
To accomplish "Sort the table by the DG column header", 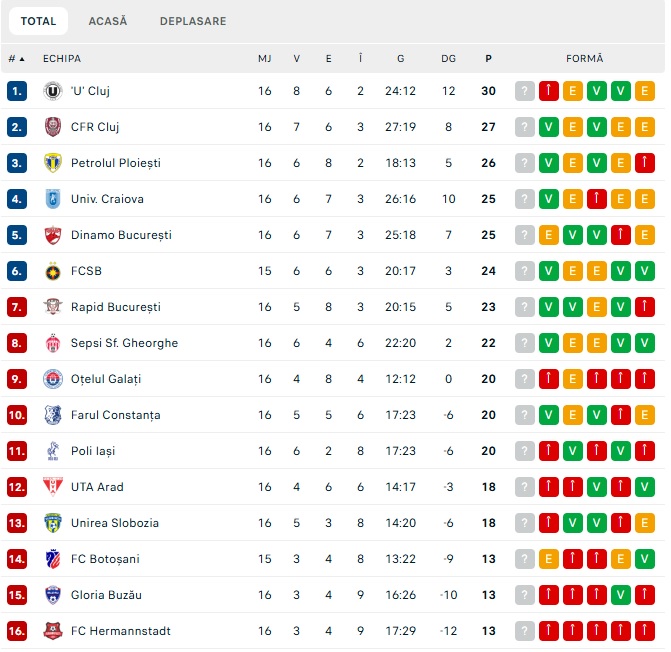I will pyautogui.click(x=448, y=59).
